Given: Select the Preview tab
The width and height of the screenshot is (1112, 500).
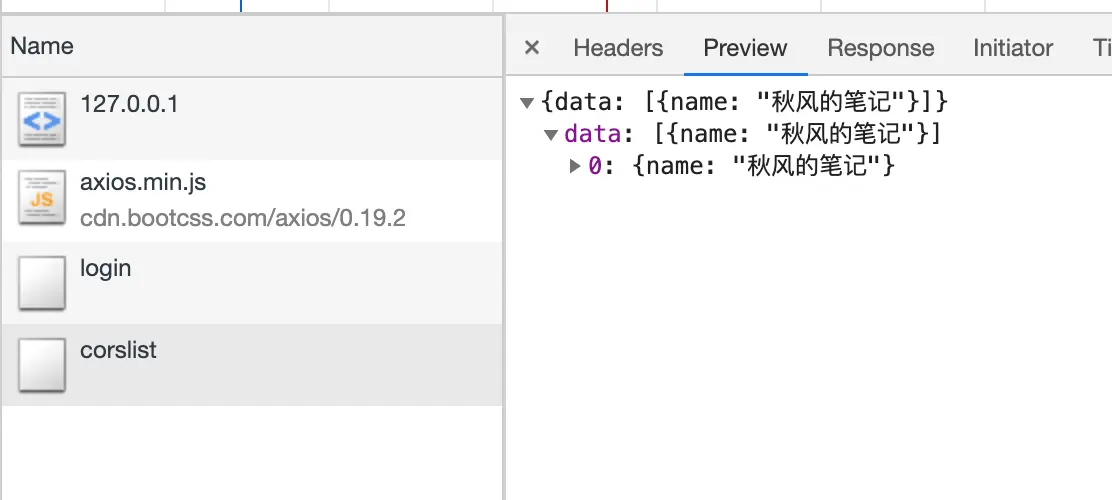Looking at the screenshot, I should point(745,48).
